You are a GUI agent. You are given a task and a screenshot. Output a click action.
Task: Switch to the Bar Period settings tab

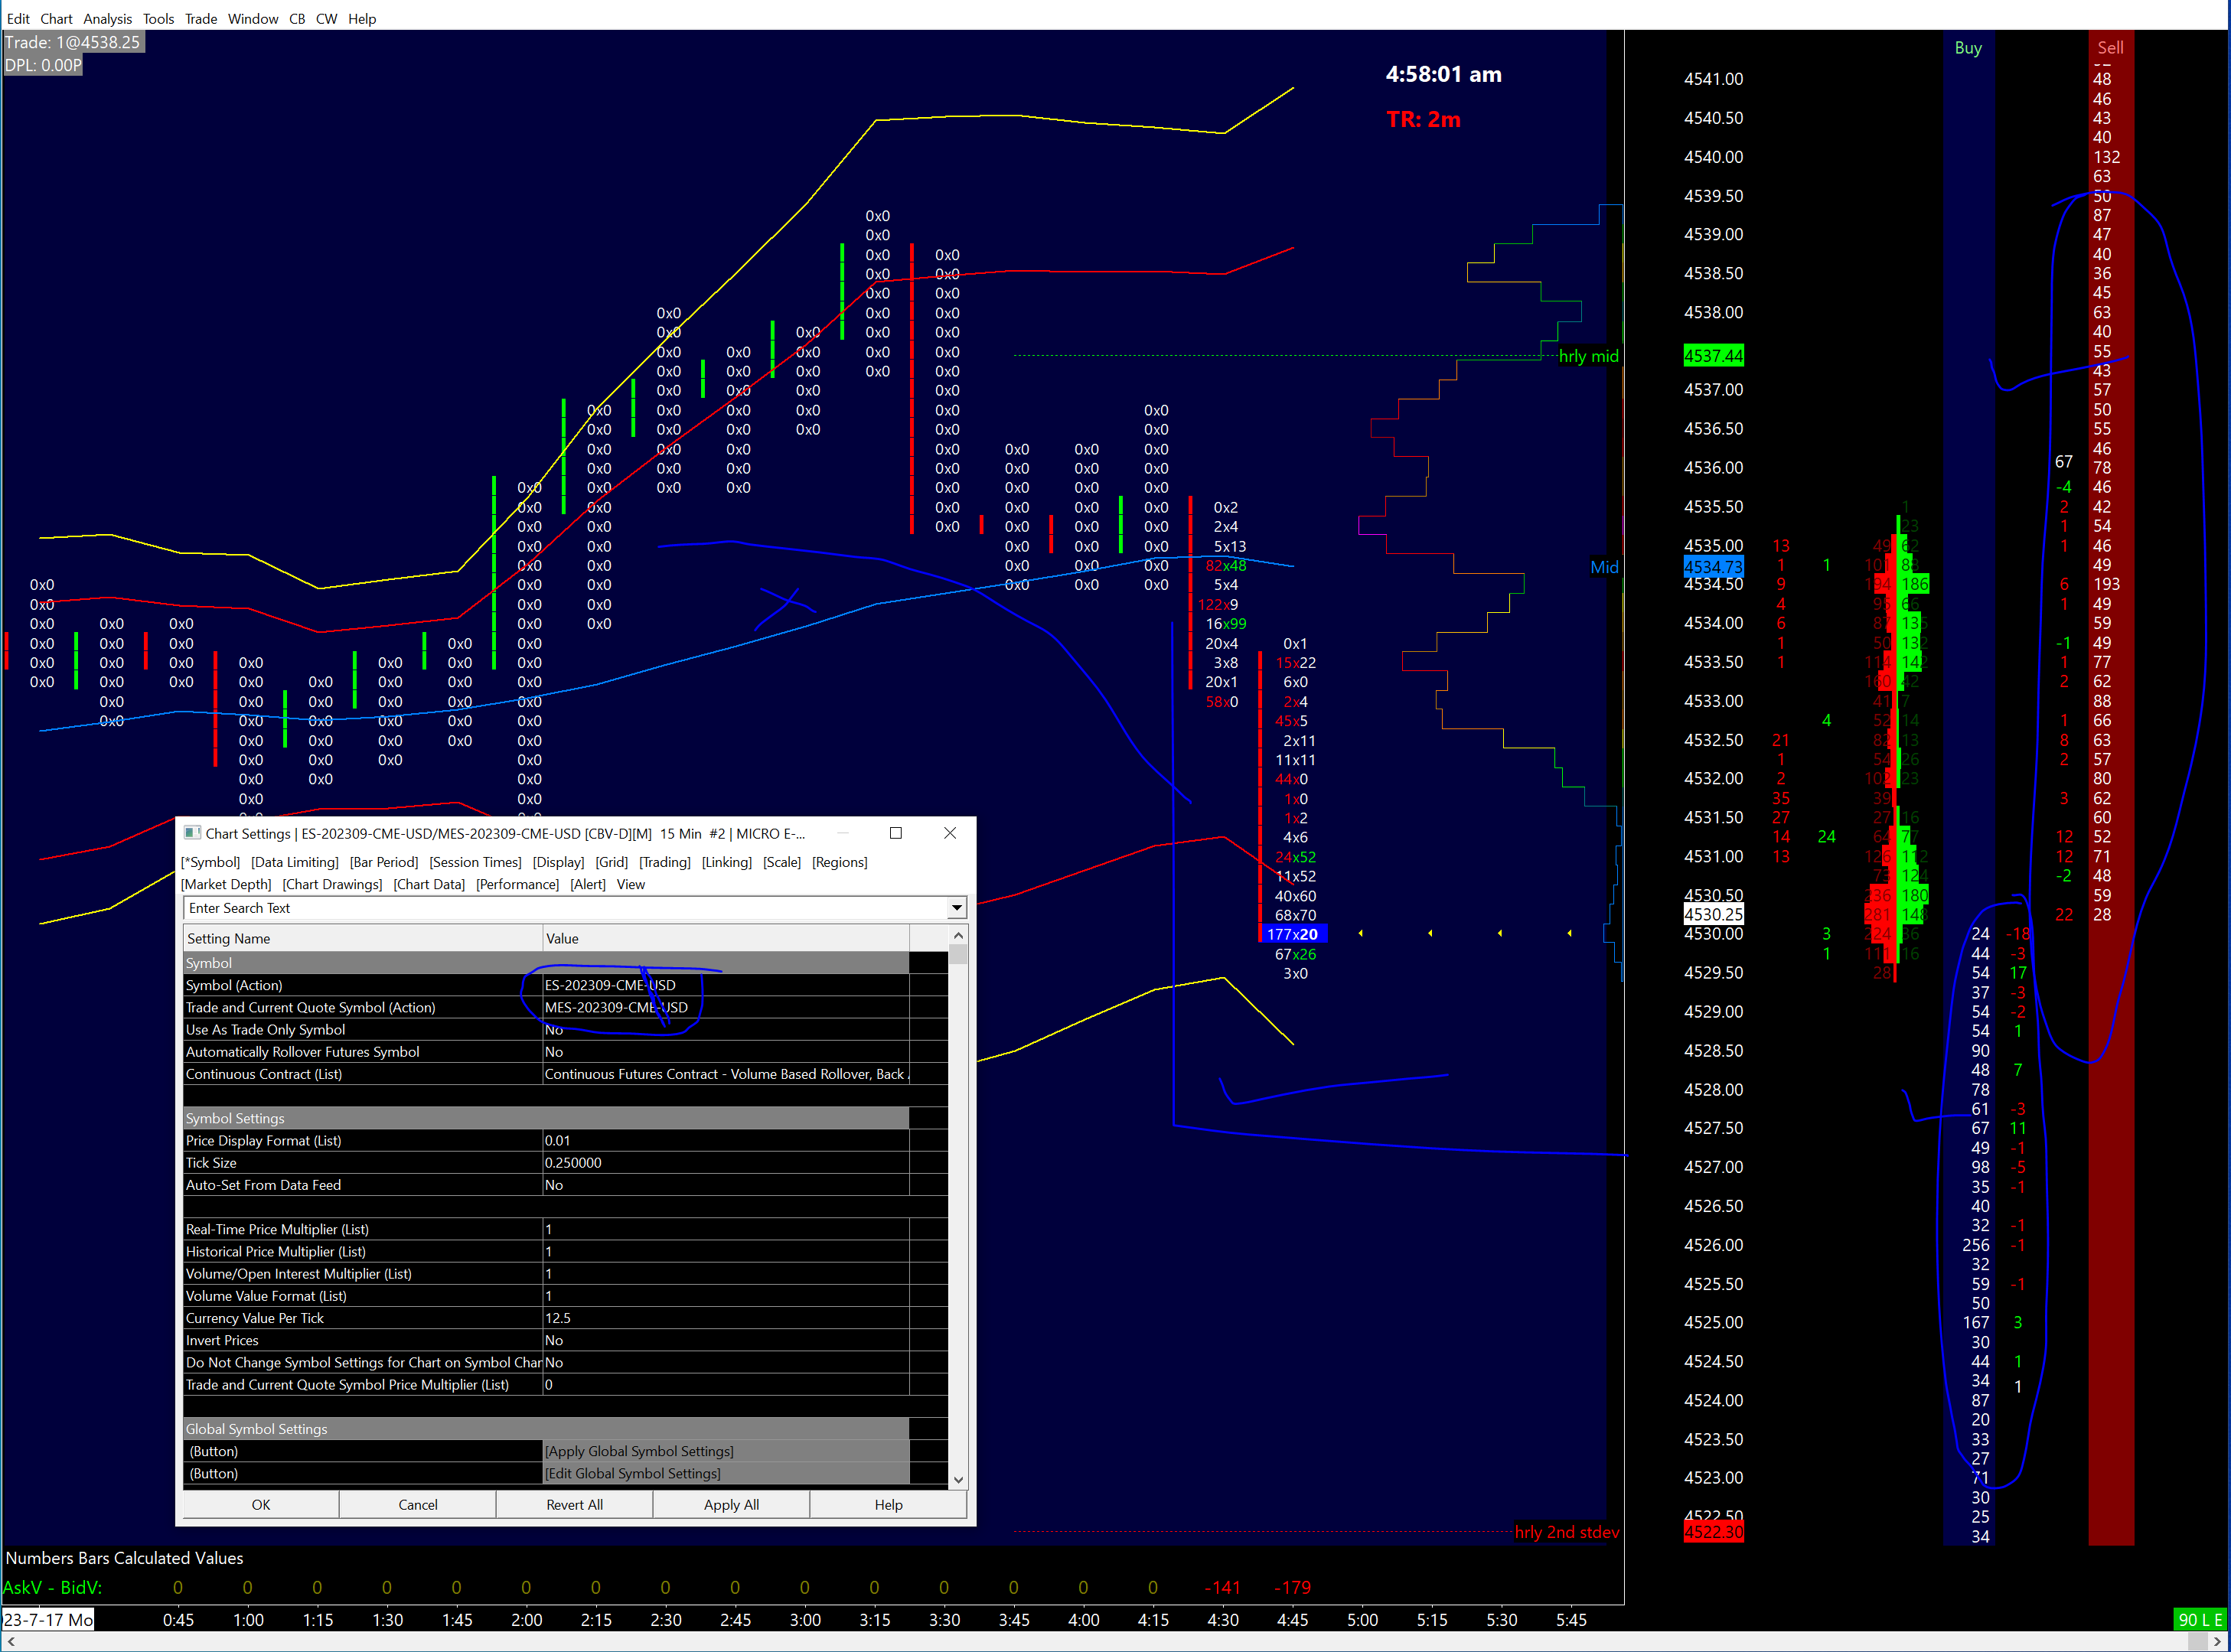pos(383,862)
